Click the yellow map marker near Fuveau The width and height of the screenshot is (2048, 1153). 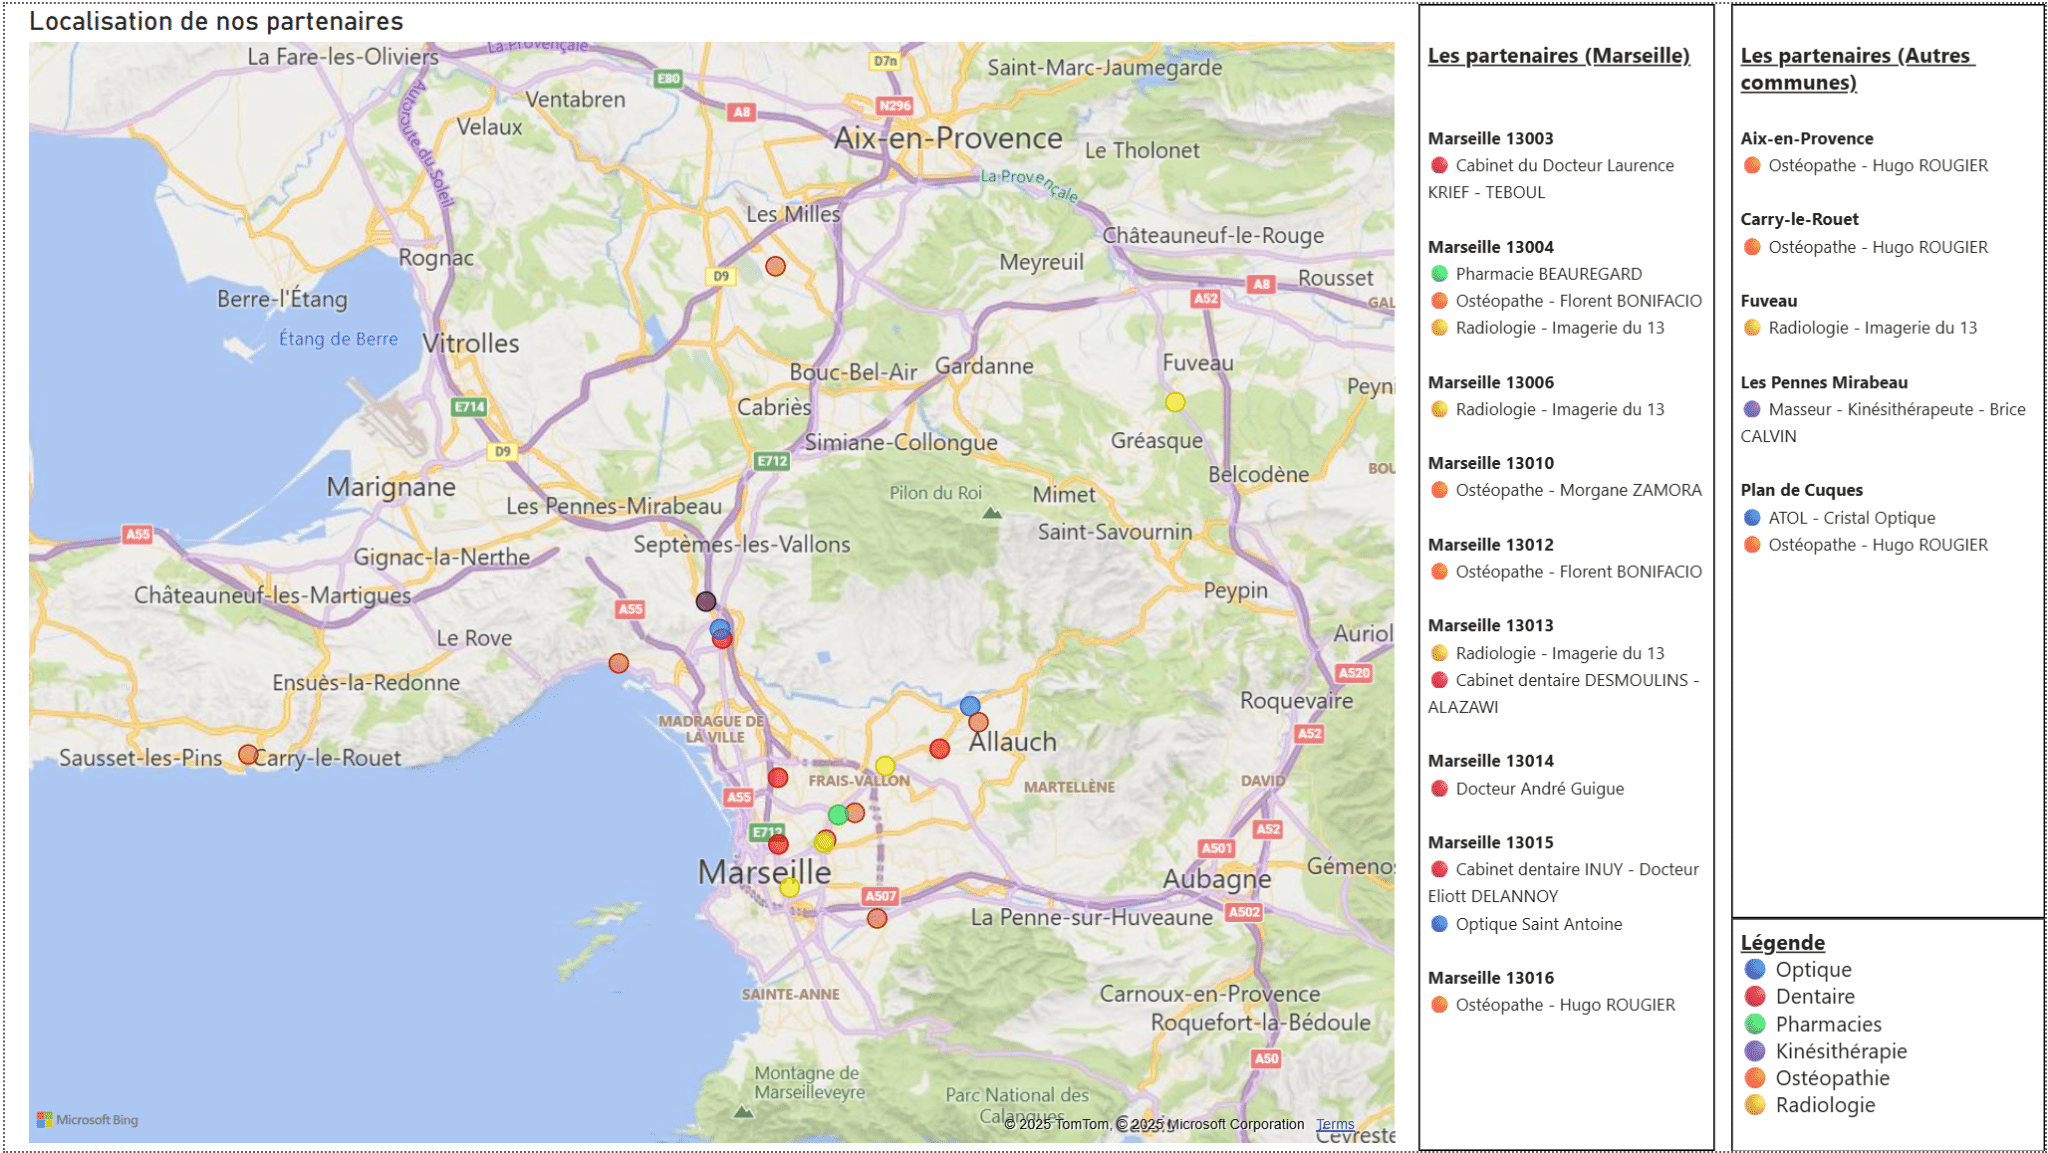point(1175,402)
